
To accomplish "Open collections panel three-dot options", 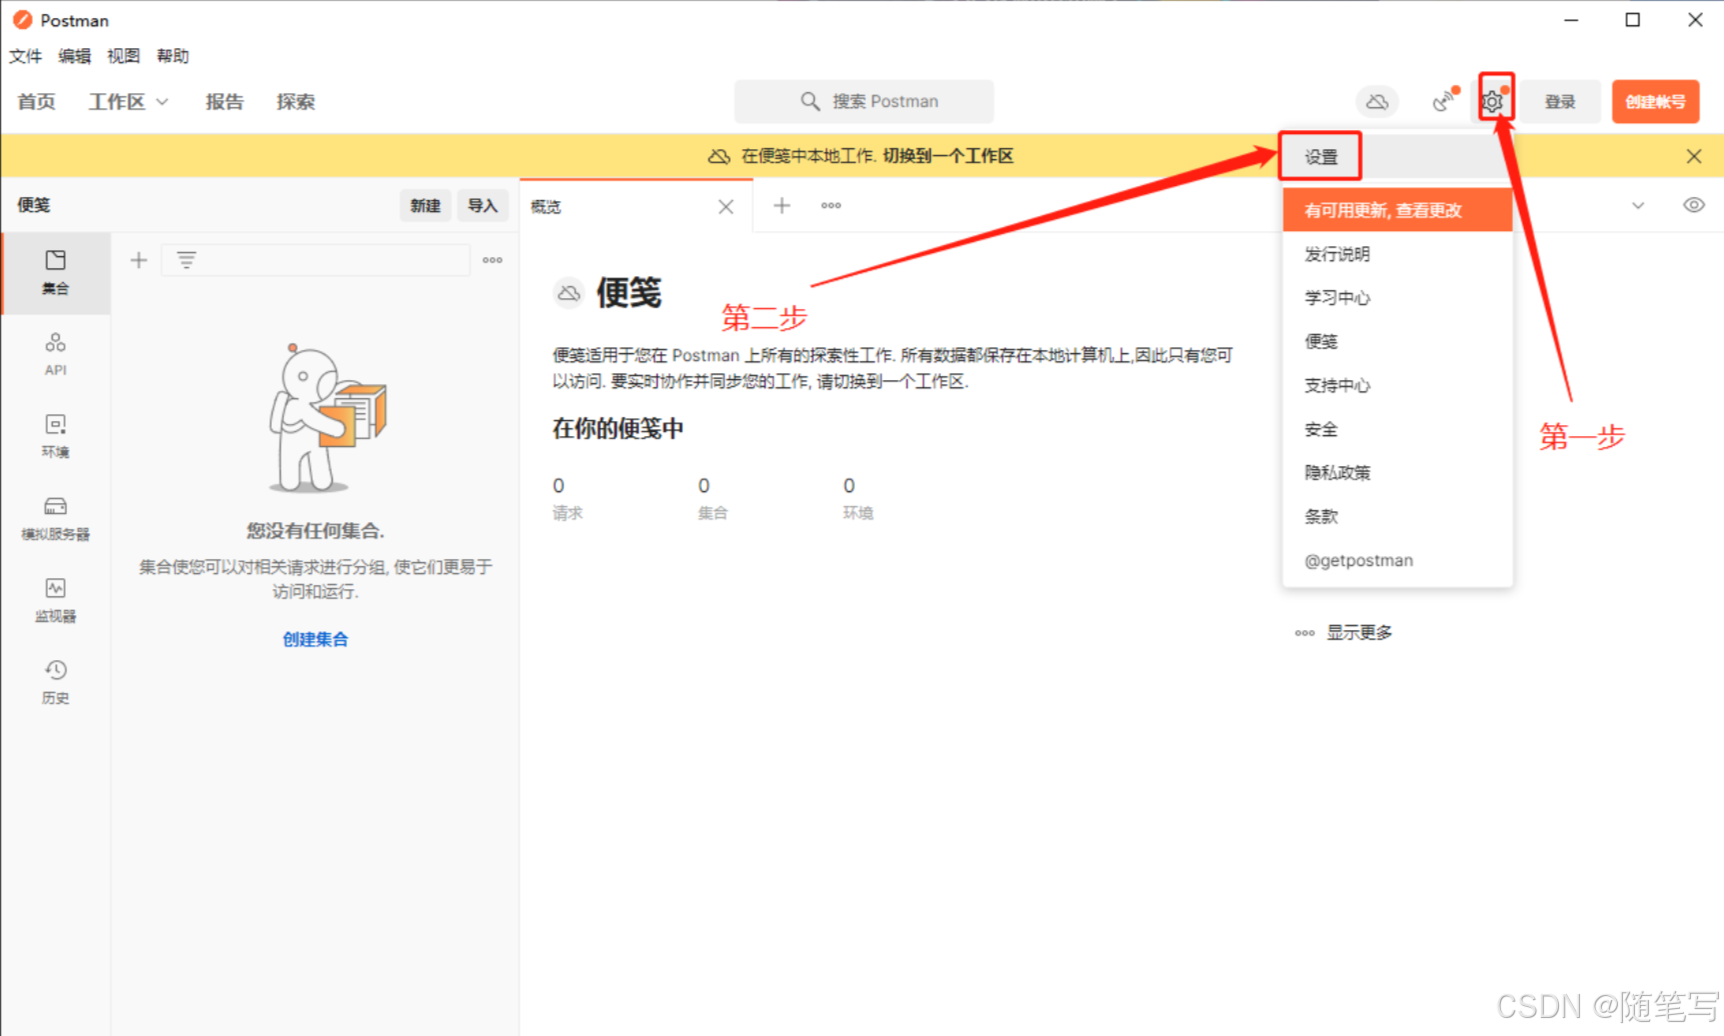I will click(x=492, y=260).
